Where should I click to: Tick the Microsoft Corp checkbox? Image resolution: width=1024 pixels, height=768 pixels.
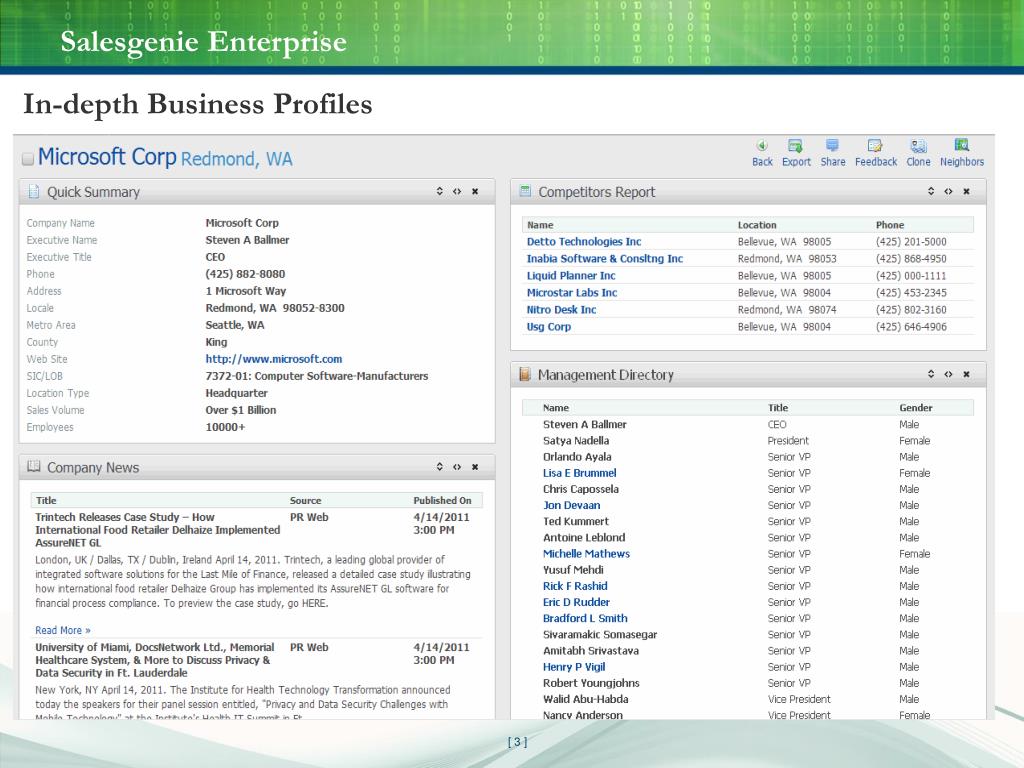(28, 159)
